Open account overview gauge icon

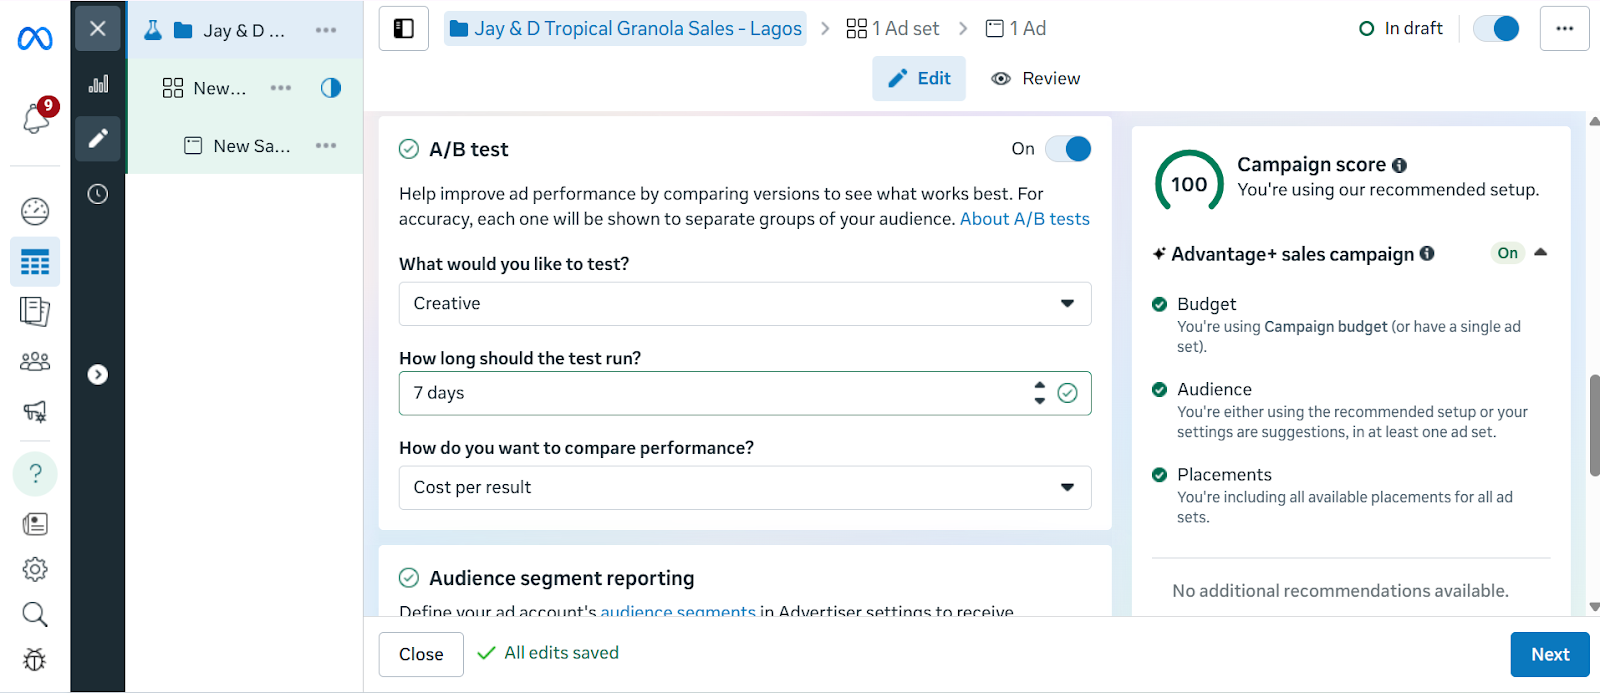point(35,211)
